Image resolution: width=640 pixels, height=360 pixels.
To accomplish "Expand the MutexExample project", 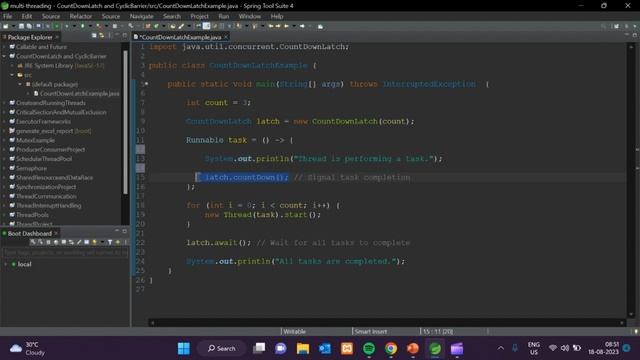I will pyautogui.click(x=4, y=140).
